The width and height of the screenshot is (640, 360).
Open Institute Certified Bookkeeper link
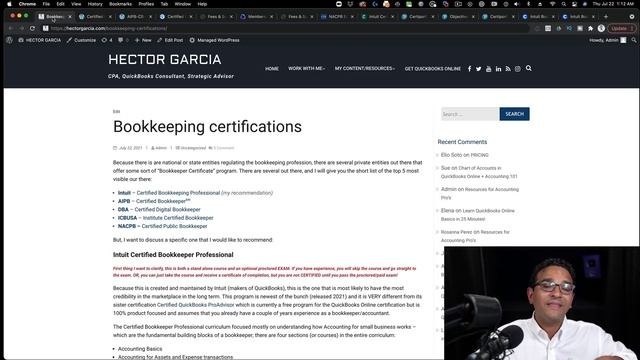[x=178, y=218]
